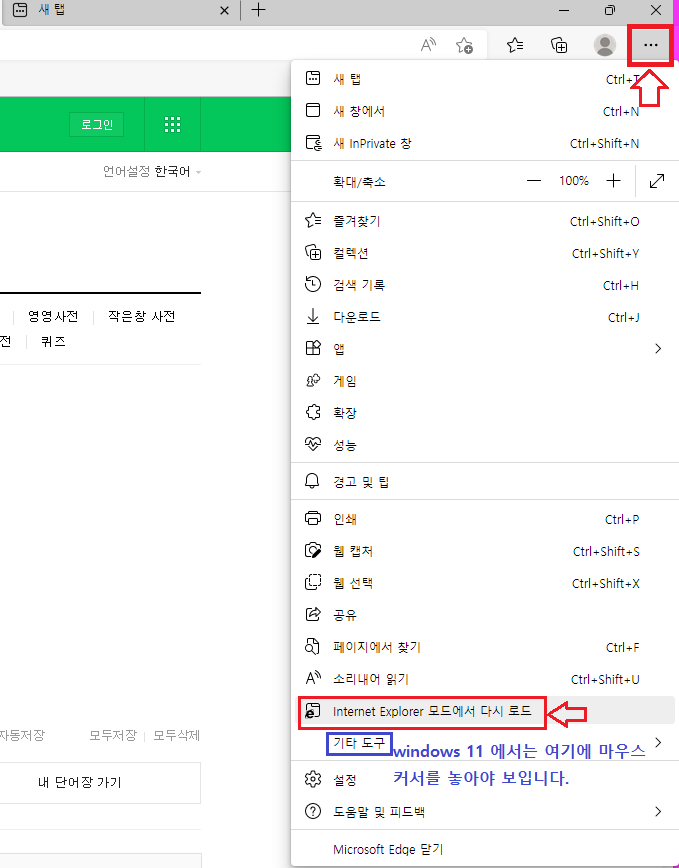Select the 새 탭 browser tab

tap(120, 11)
